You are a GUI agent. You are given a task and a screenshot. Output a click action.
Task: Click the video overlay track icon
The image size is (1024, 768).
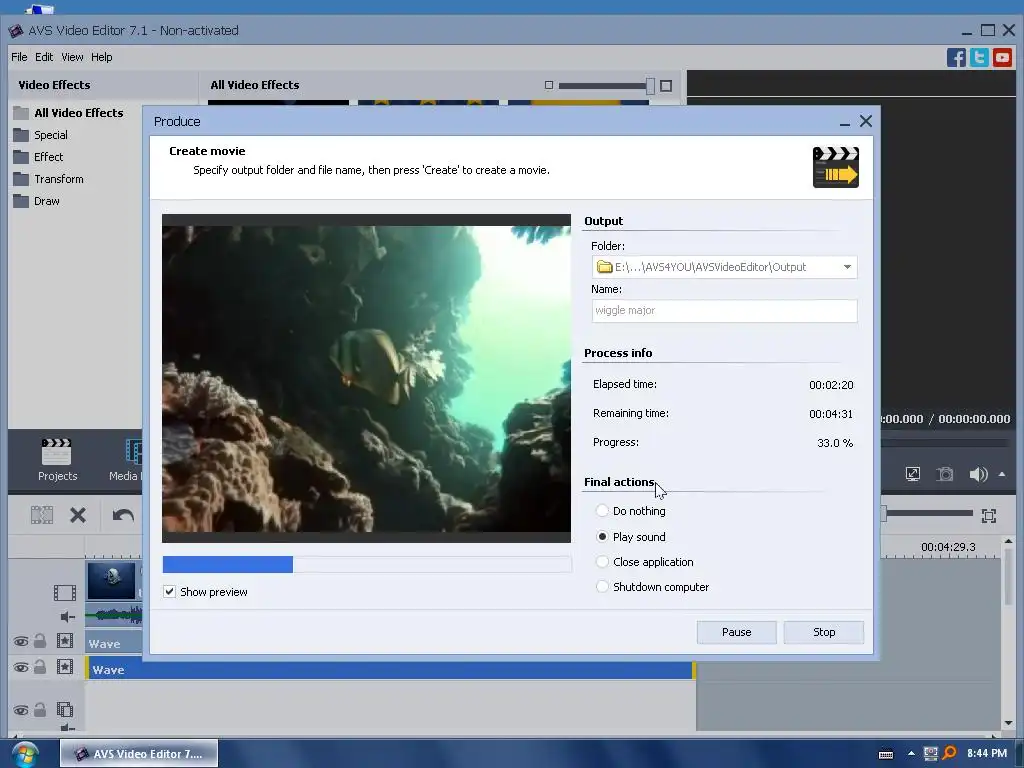click(65, 710)
